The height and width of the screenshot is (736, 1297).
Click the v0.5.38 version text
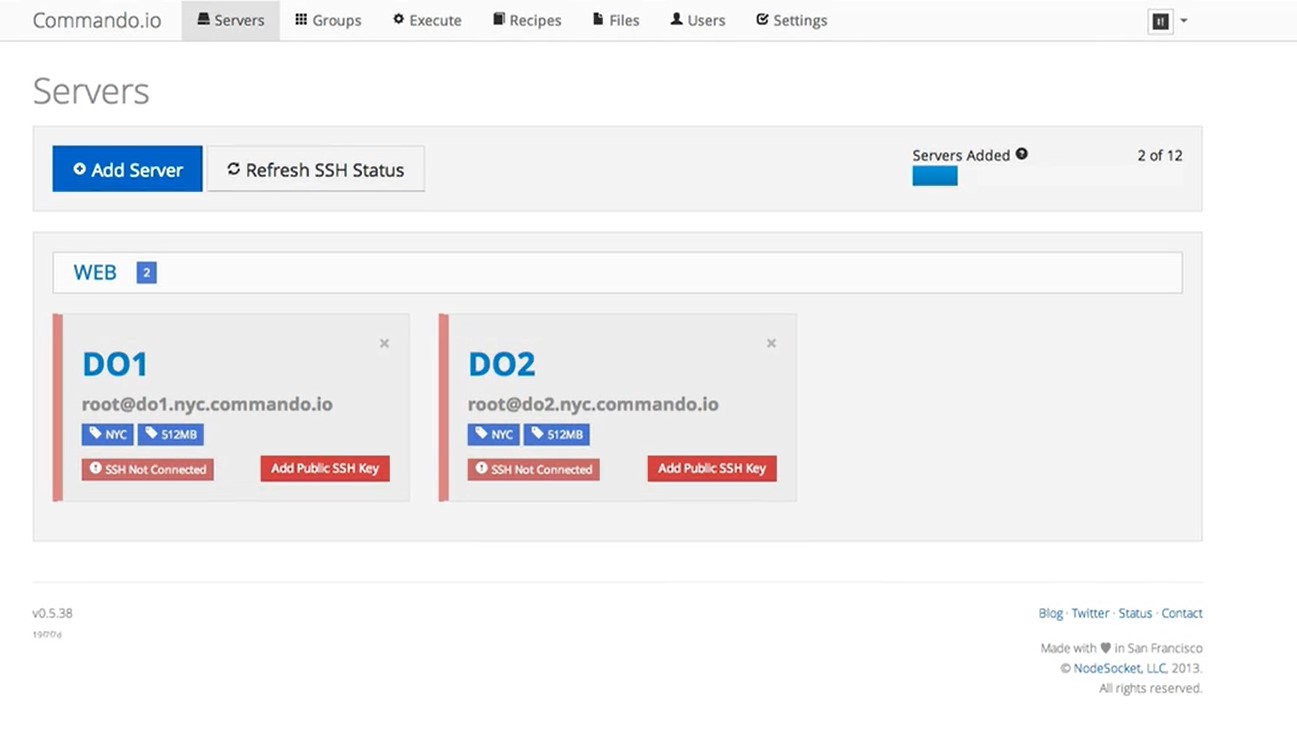point(53,613)
